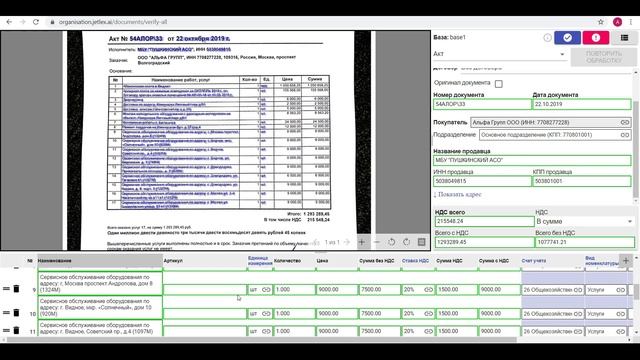640x360 pixels.
Task: Click the Повторить обработку button
Action: (x=603, y=57)
